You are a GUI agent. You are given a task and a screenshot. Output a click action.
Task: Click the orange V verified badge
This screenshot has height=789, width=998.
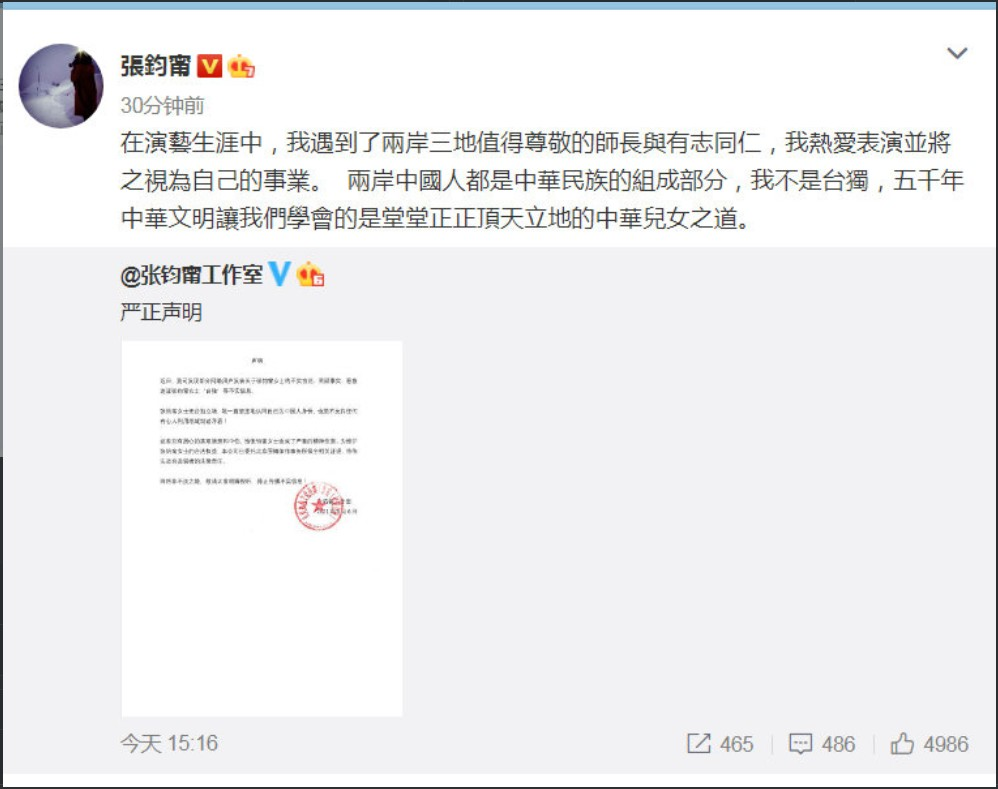[209, 66]
